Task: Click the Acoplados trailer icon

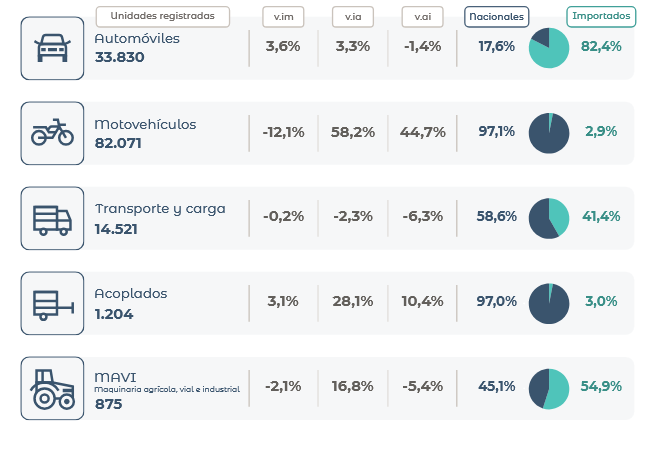Action: pos(52,303)
